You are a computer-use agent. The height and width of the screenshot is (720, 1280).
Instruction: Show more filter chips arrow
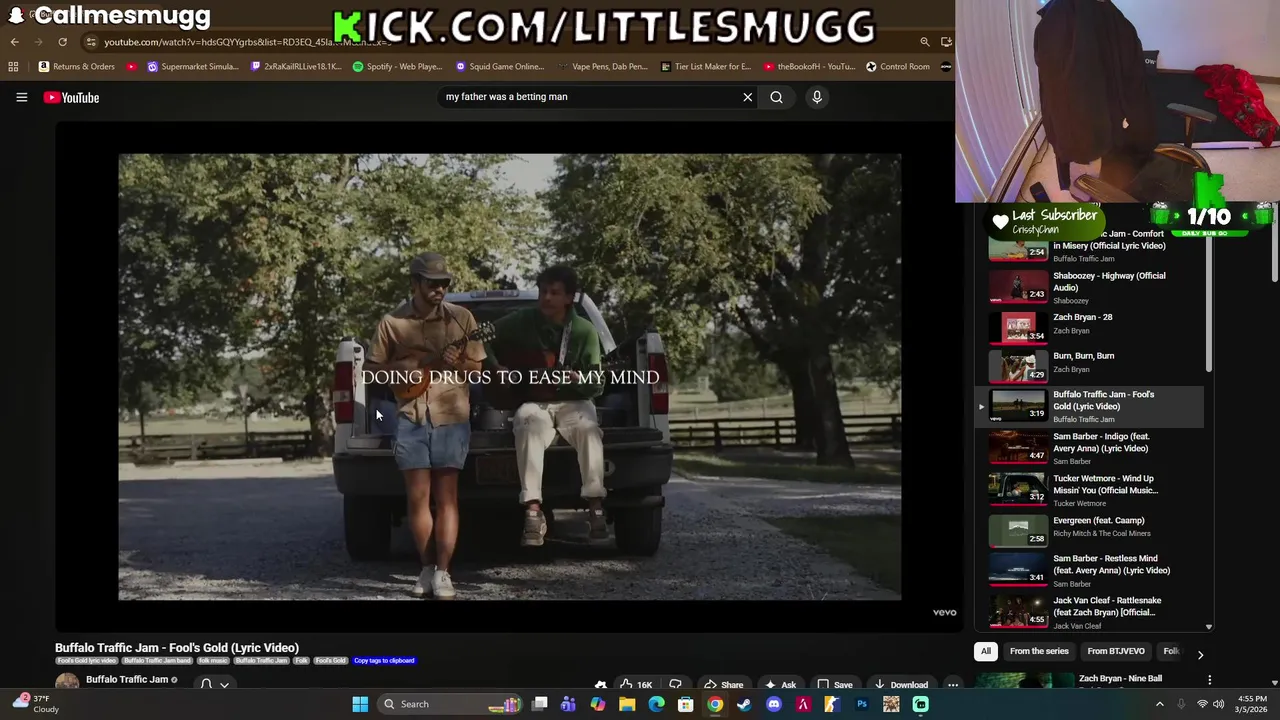tap(1200, 654)
